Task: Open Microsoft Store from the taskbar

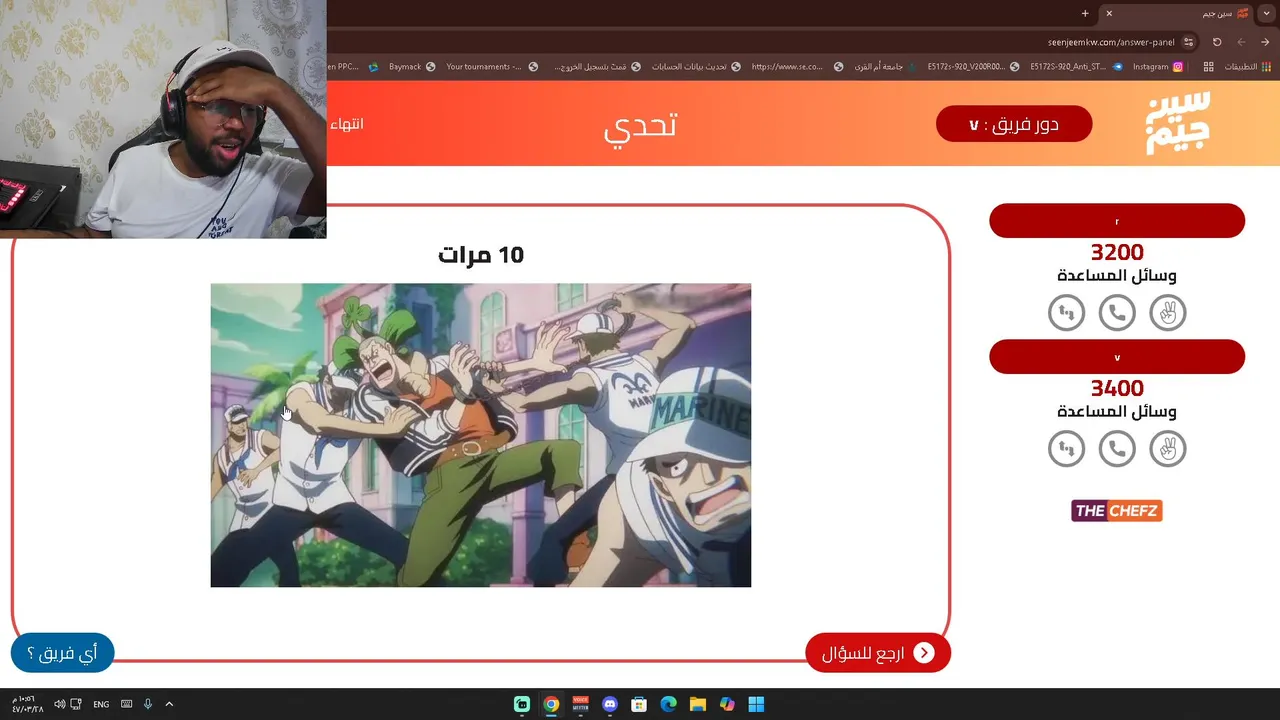Action: [639, 704]
